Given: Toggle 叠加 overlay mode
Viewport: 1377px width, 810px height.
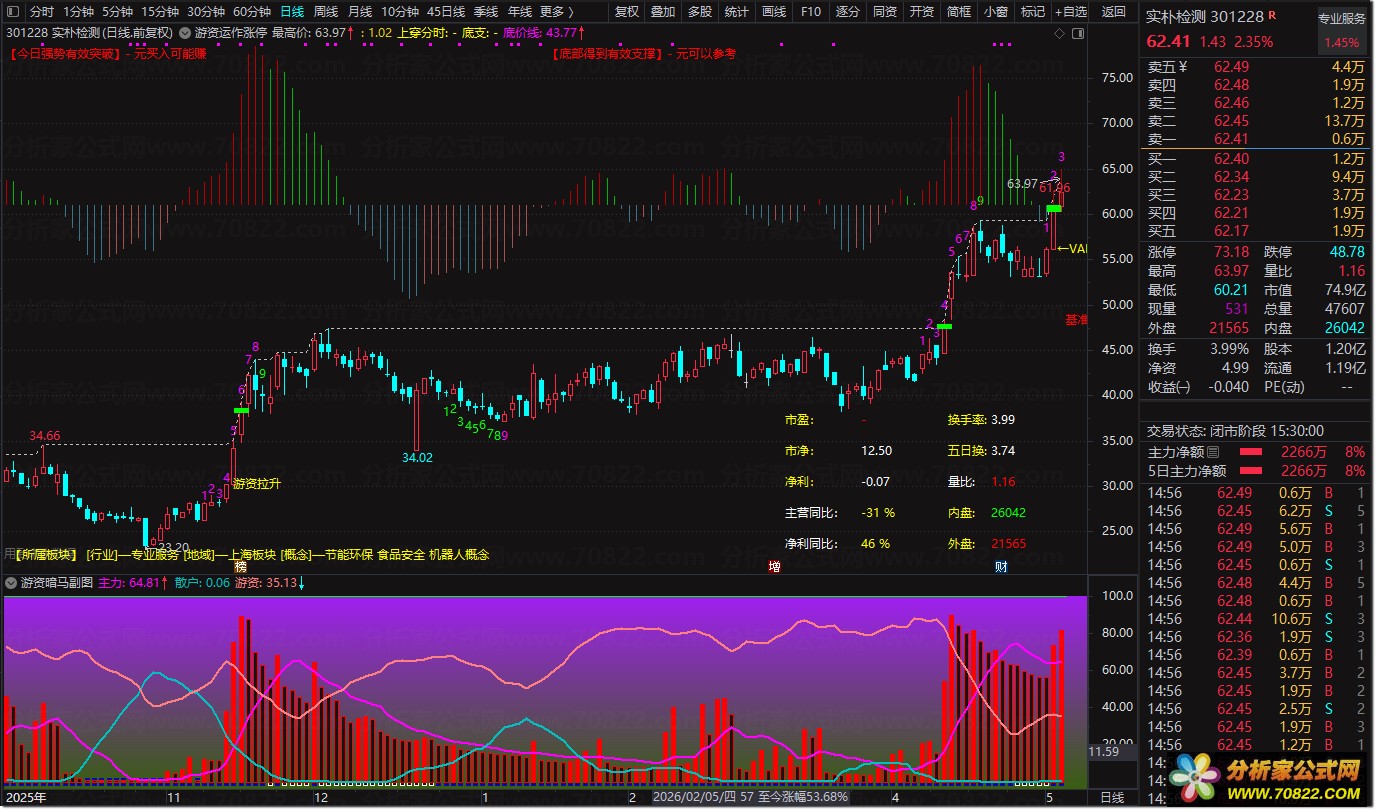Looking at the screenshot, I should pyautogui.click(x=663, y=12).
